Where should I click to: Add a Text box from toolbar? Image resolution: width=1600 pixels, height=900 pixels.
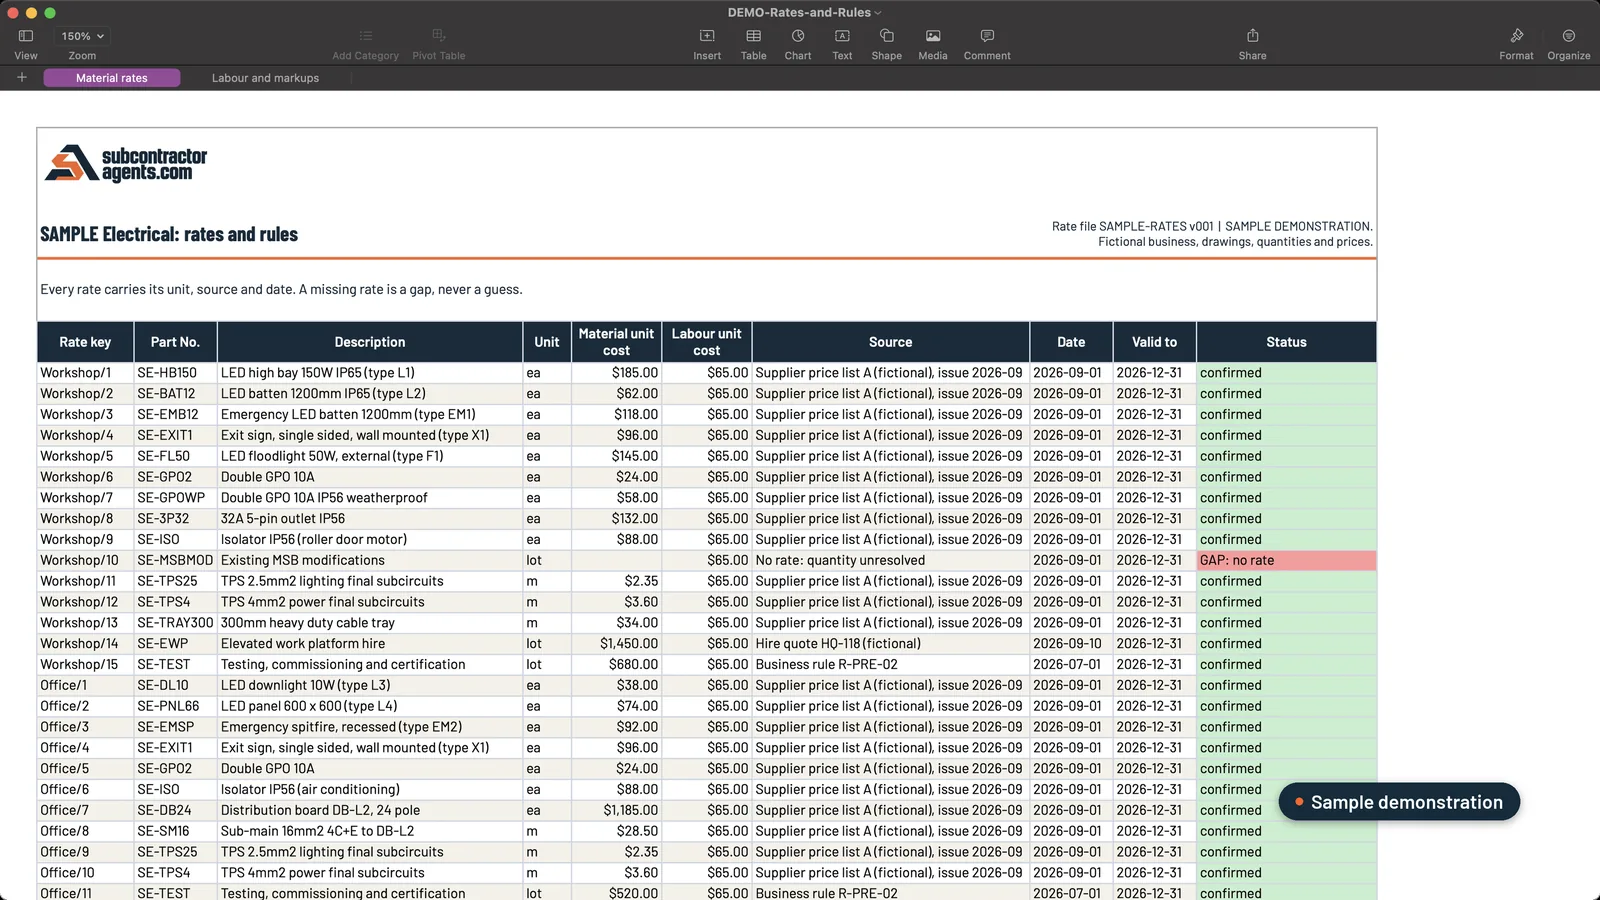(x=842, y=36)
